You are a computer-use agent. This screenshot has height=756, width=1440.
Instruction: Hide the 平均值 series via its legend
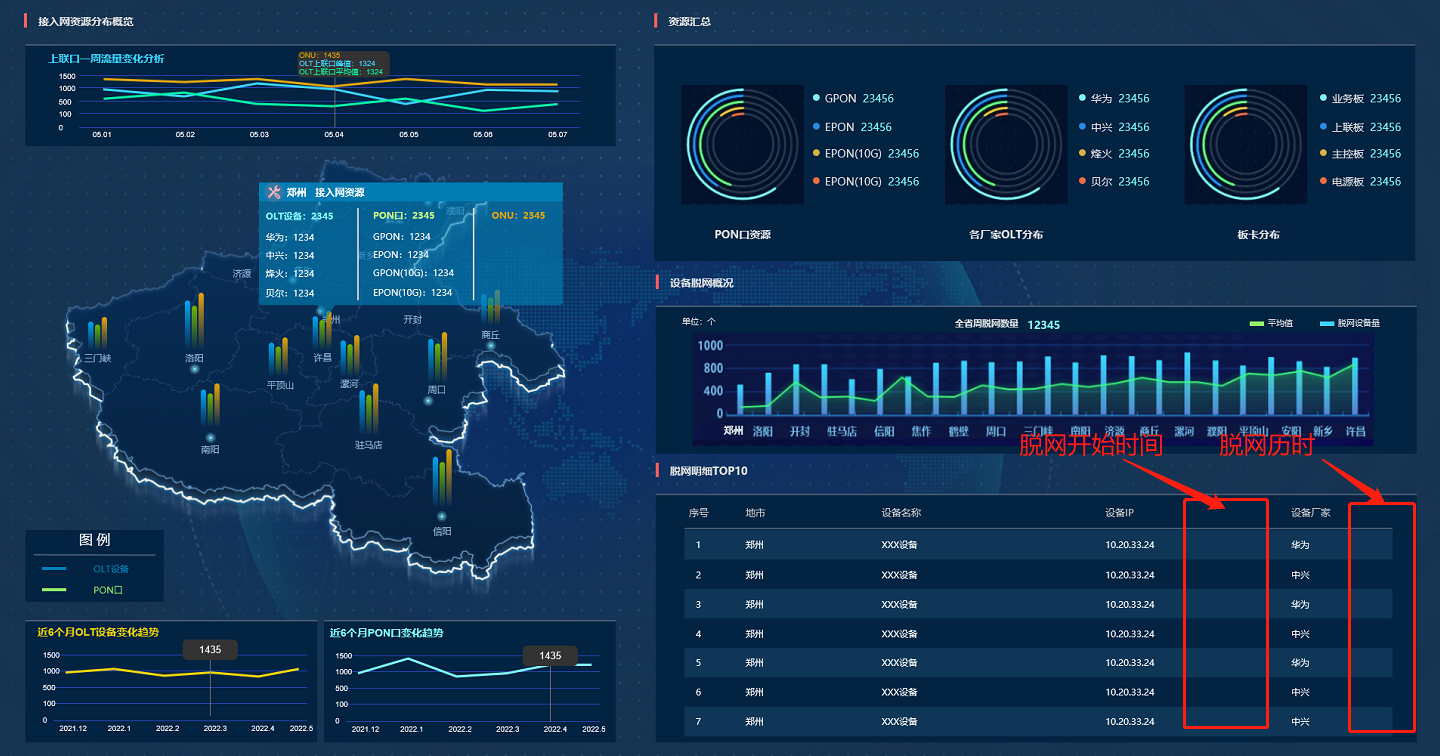(1271, 323)
